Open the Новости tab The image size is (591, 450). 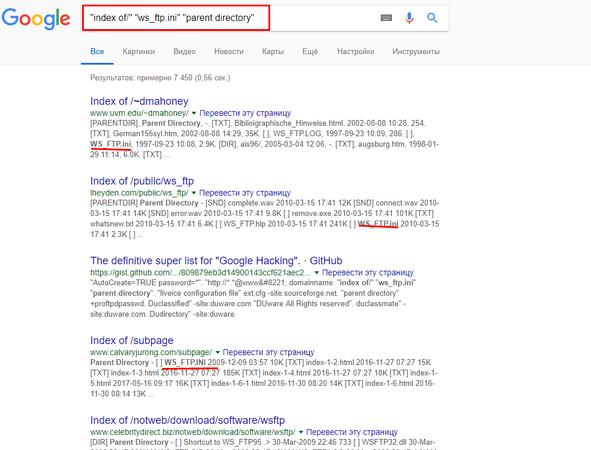point(229,52)
